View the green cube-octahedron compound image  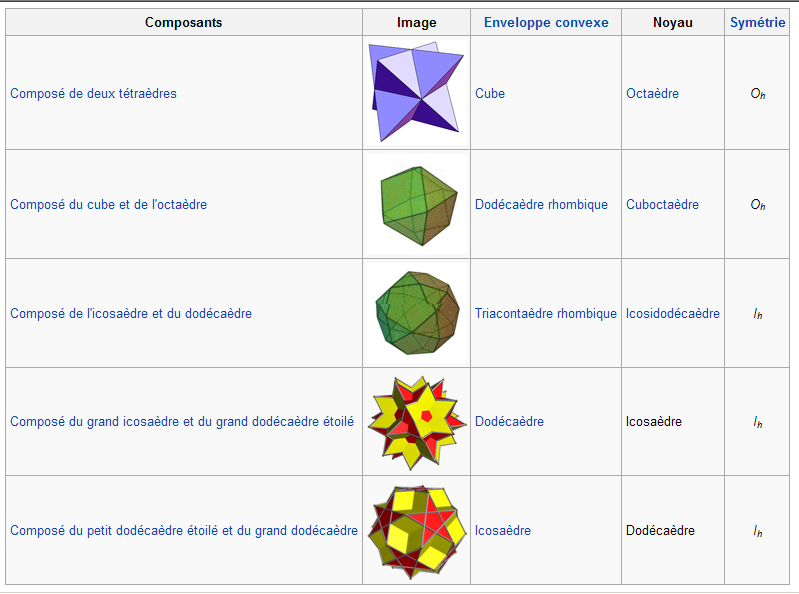(418, 205)
